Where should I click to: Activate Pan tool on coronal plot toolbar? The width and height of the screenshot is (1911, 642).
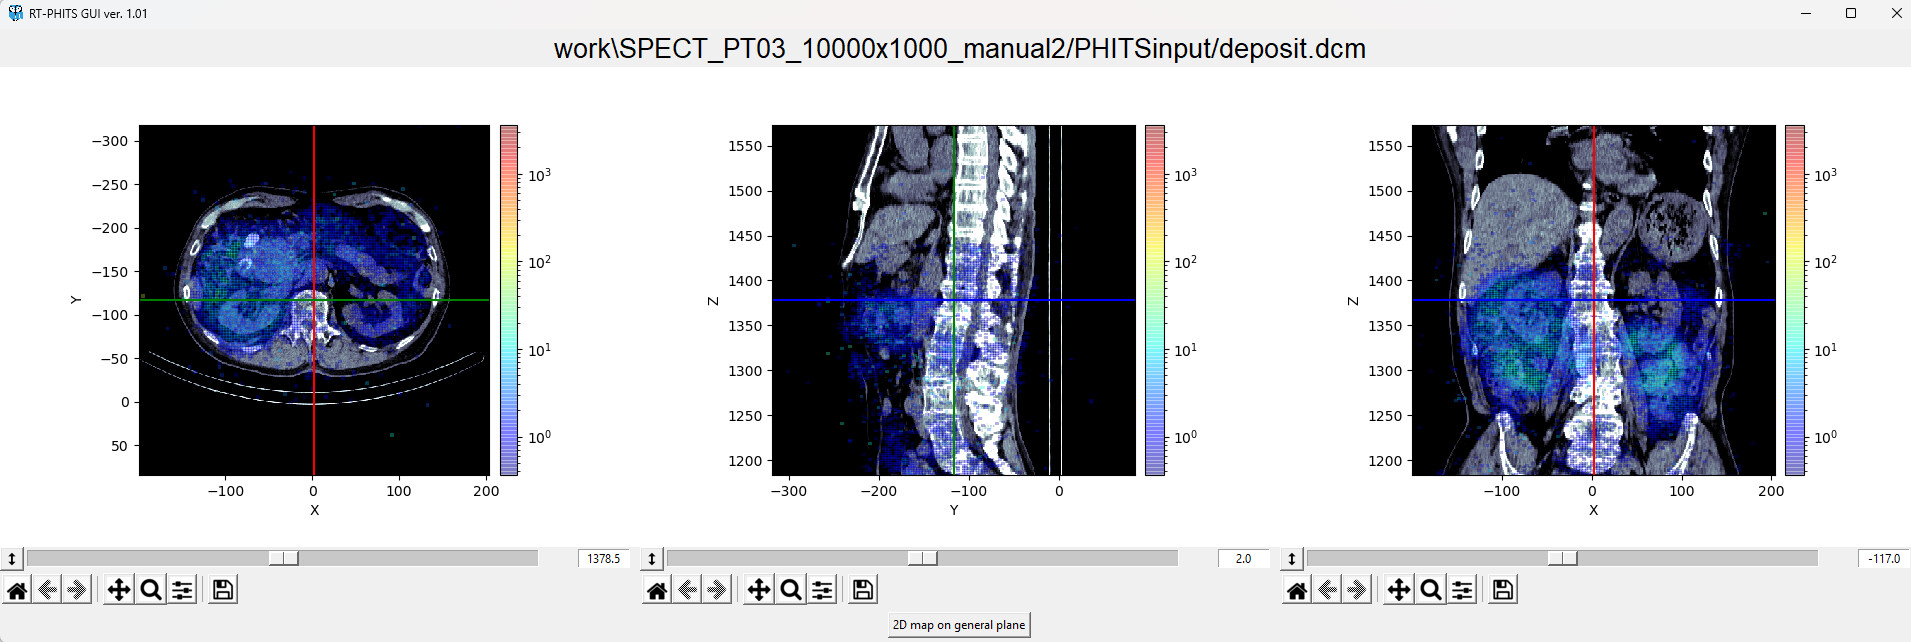click(1399, 590)
